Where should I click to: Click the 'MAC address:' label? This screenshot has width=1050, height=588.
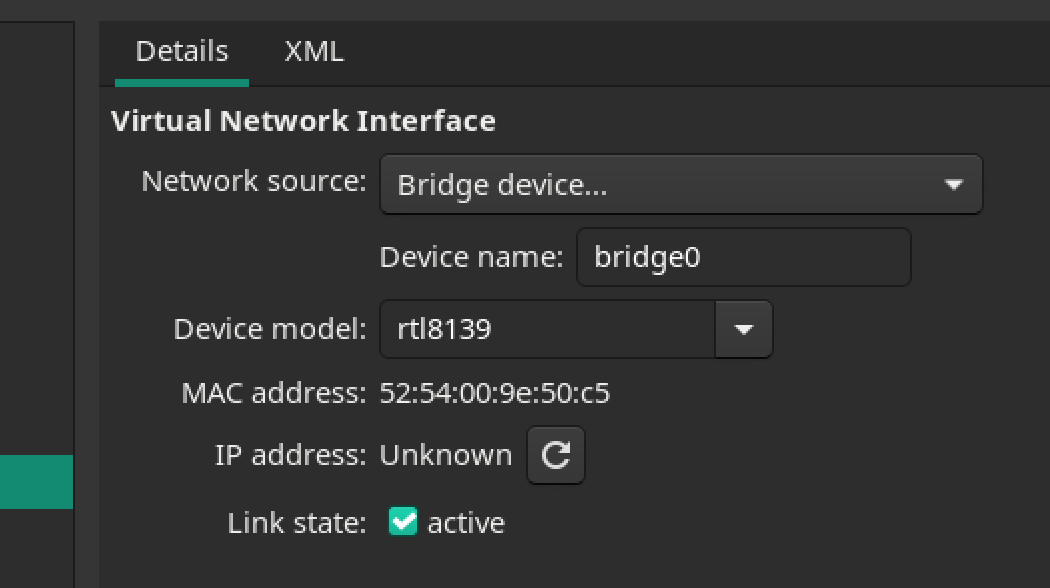pos(274,393)
